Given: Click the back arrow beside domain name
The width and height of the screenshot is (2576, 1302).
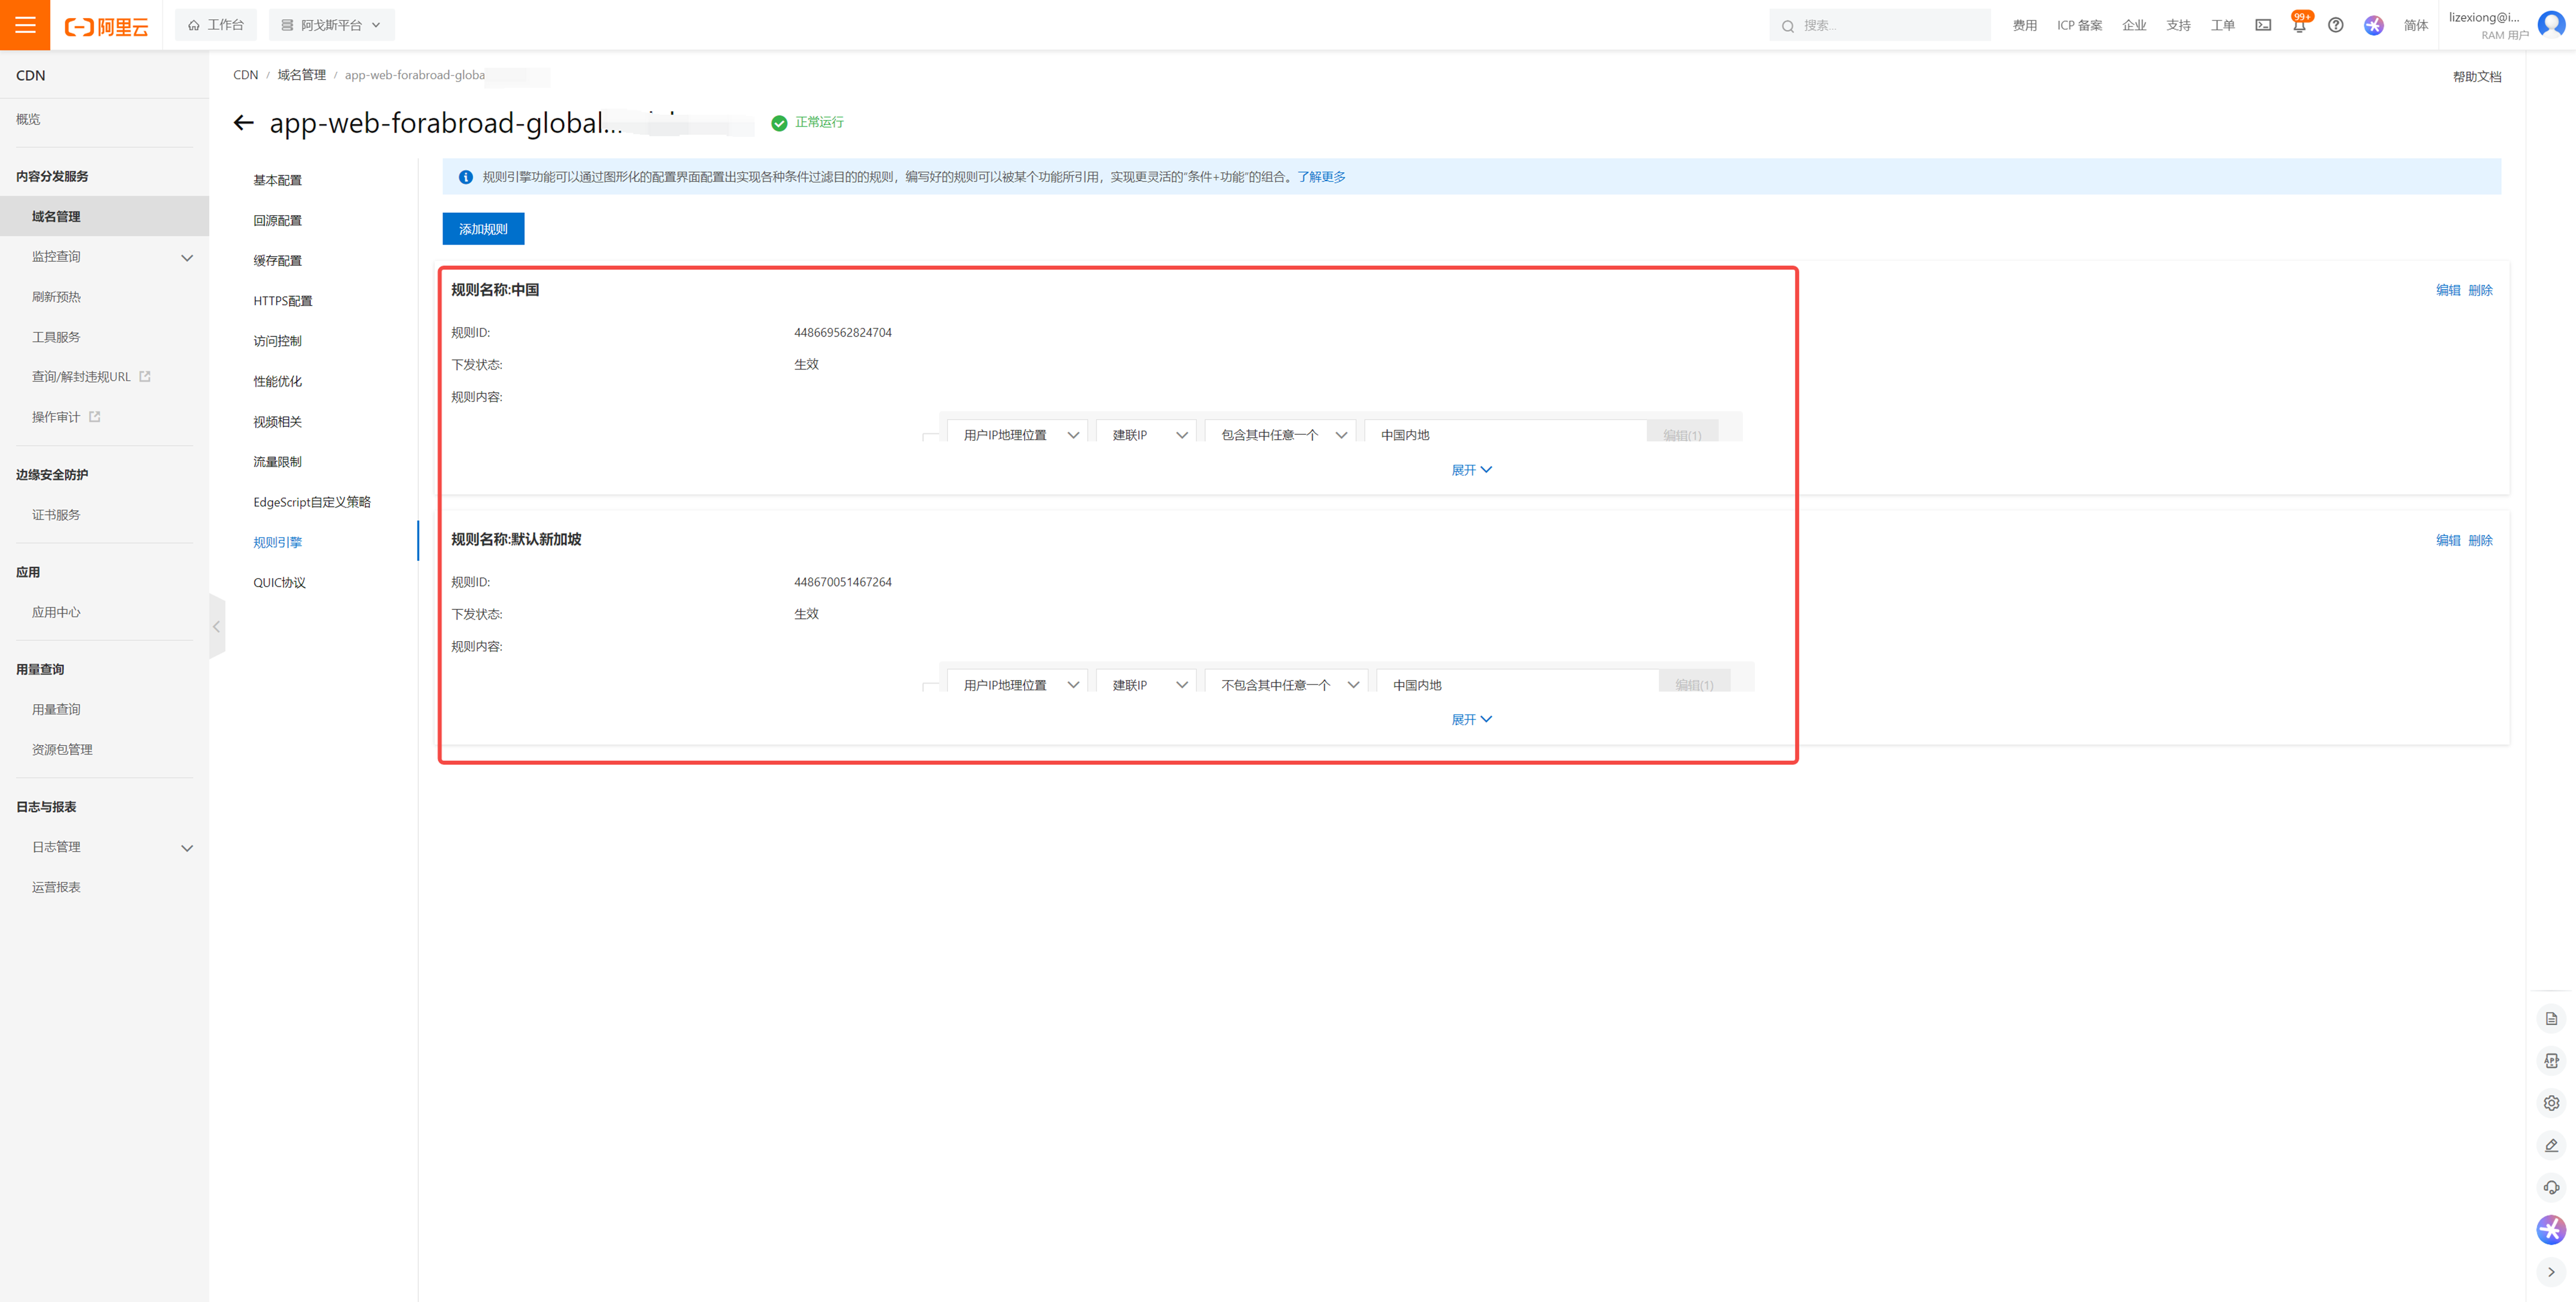Looking at the screenshot, I should click(x=243, y=123).
